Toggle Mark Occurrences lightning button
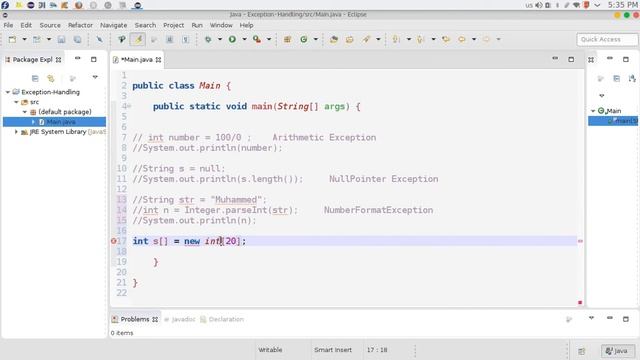 138,40
